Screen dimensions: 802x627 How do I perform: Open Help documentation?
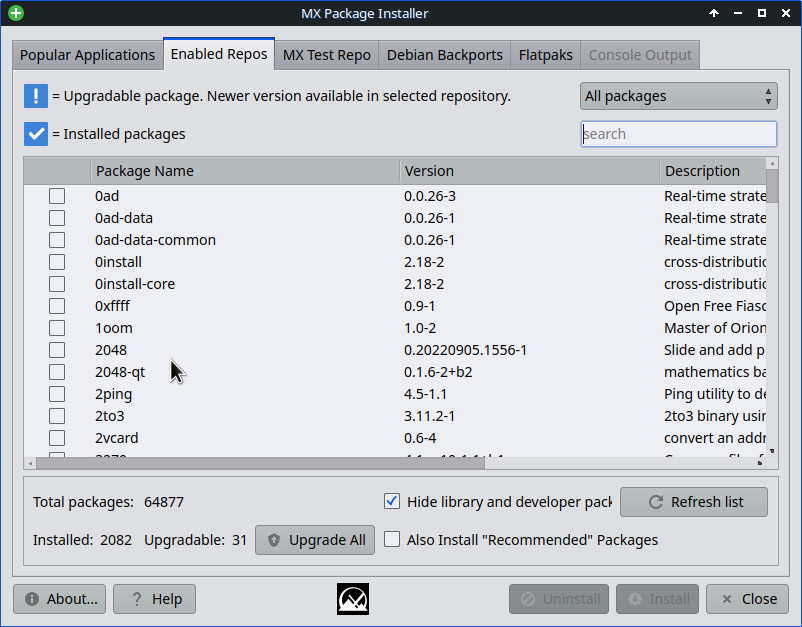(155, 599)
